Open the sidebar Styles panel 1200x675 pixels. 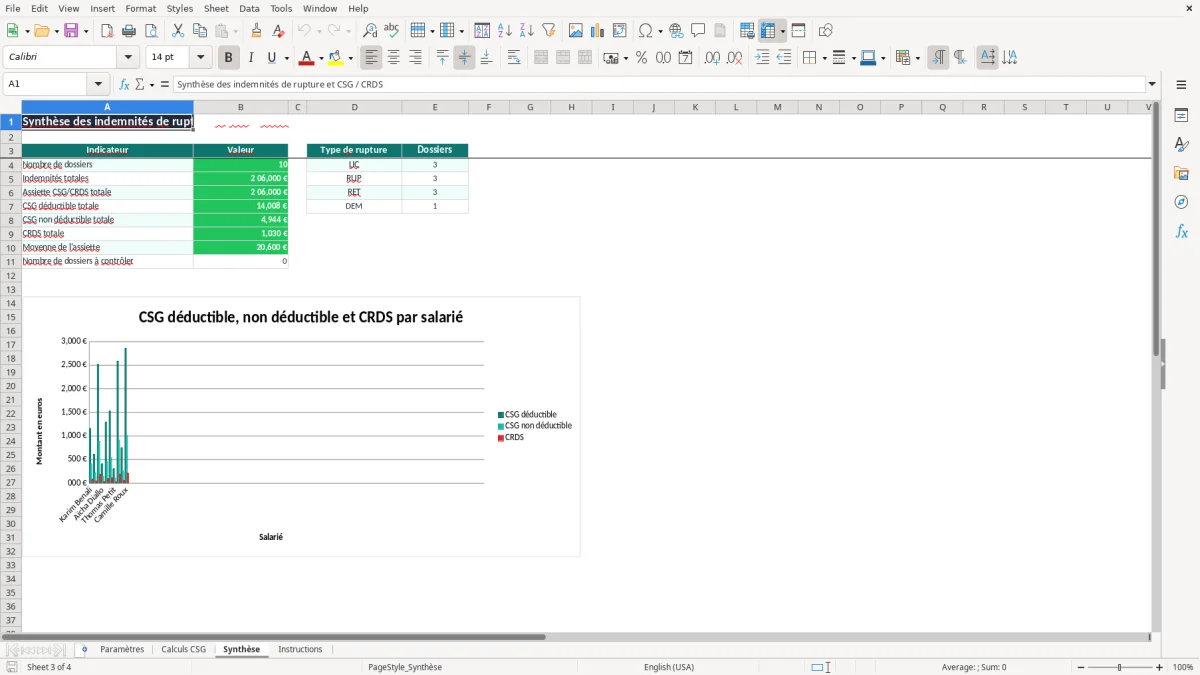(x=1181, y=144)
